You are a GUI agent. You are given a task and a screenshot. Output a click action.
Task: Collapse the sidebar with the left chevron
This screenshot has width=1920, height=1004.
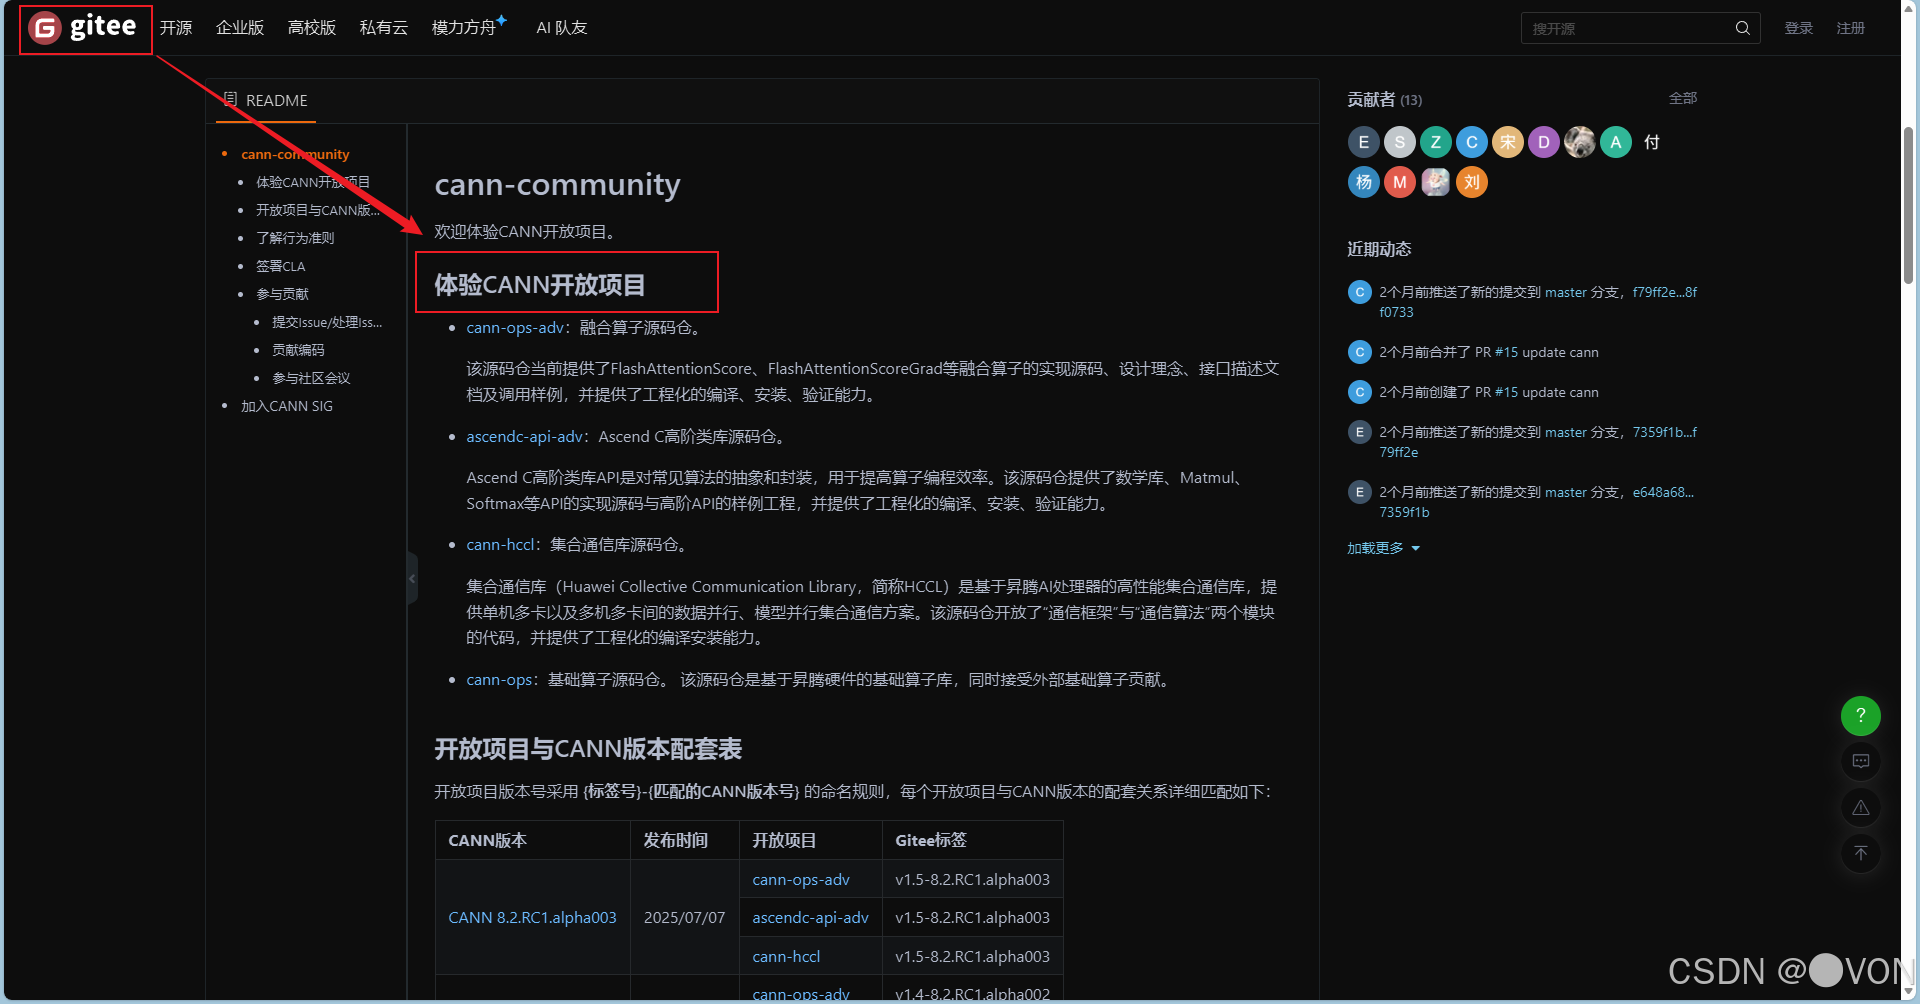click(411, 578)
